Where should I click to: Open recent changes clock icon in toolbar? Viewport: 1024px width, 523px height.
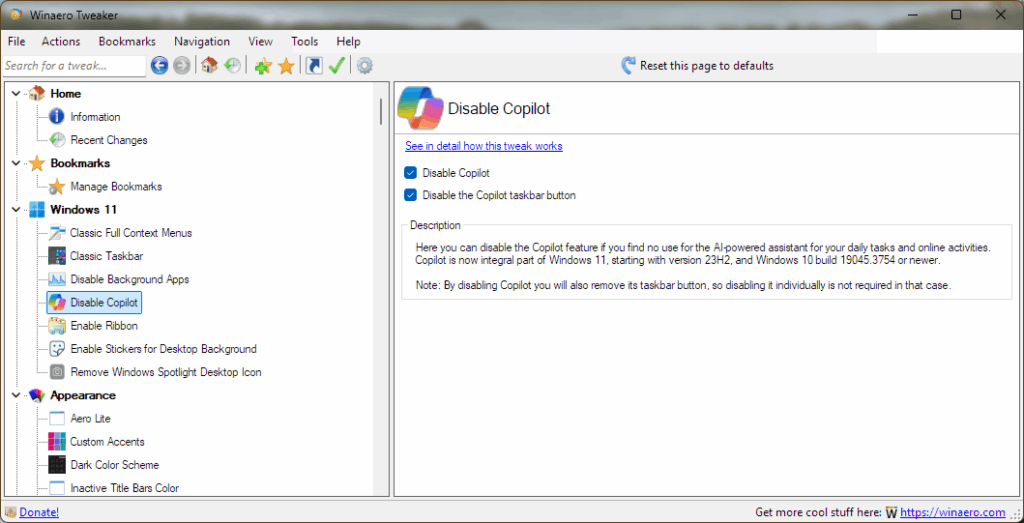[x=232, y=65]
